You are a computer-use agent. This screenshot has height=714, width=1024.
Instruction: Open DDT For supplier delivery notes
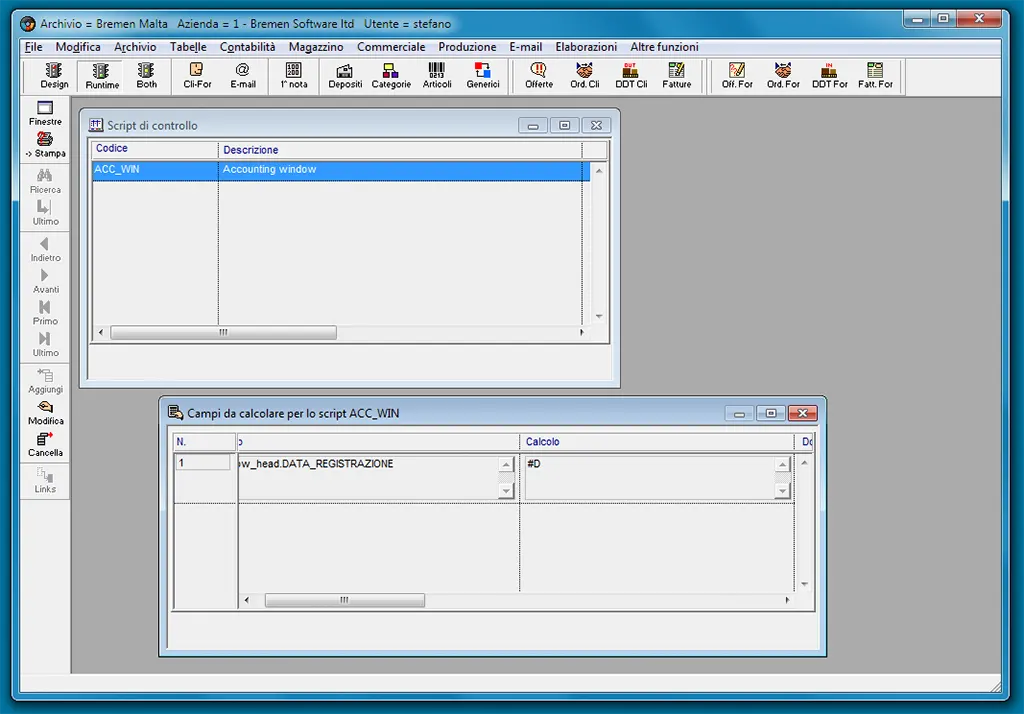(829, 76)
